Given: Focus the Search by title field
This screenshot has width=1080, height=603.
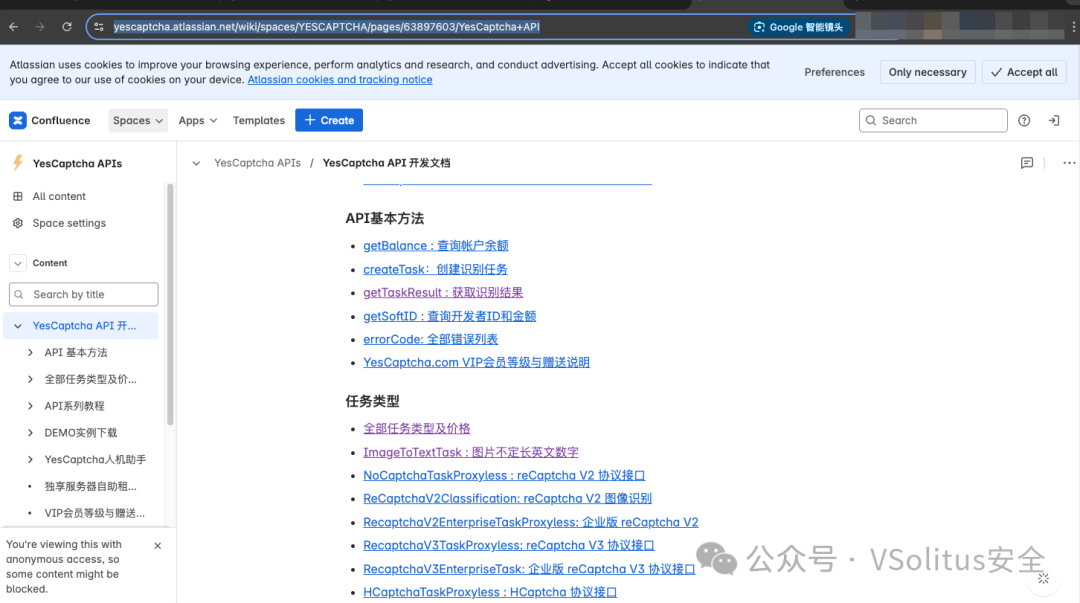Looking at the screenshot, I should (83, 294).
